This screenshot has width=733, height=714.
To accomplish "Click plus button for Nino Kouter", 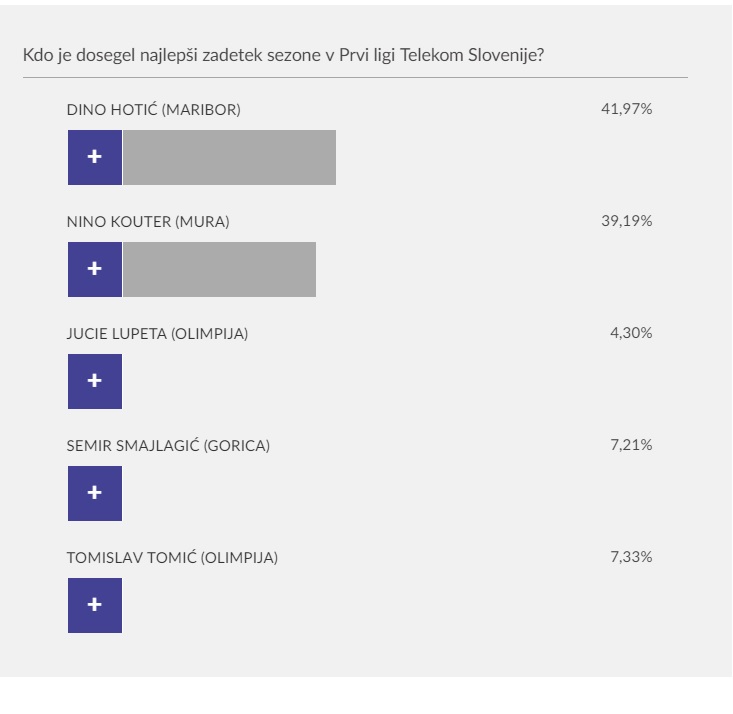I will pos(95,269).
